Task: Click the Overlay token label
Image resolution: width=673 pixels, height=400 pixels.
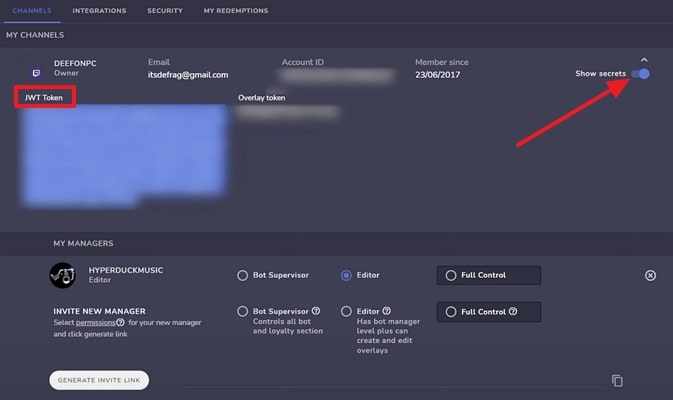Action: (261, 98)
